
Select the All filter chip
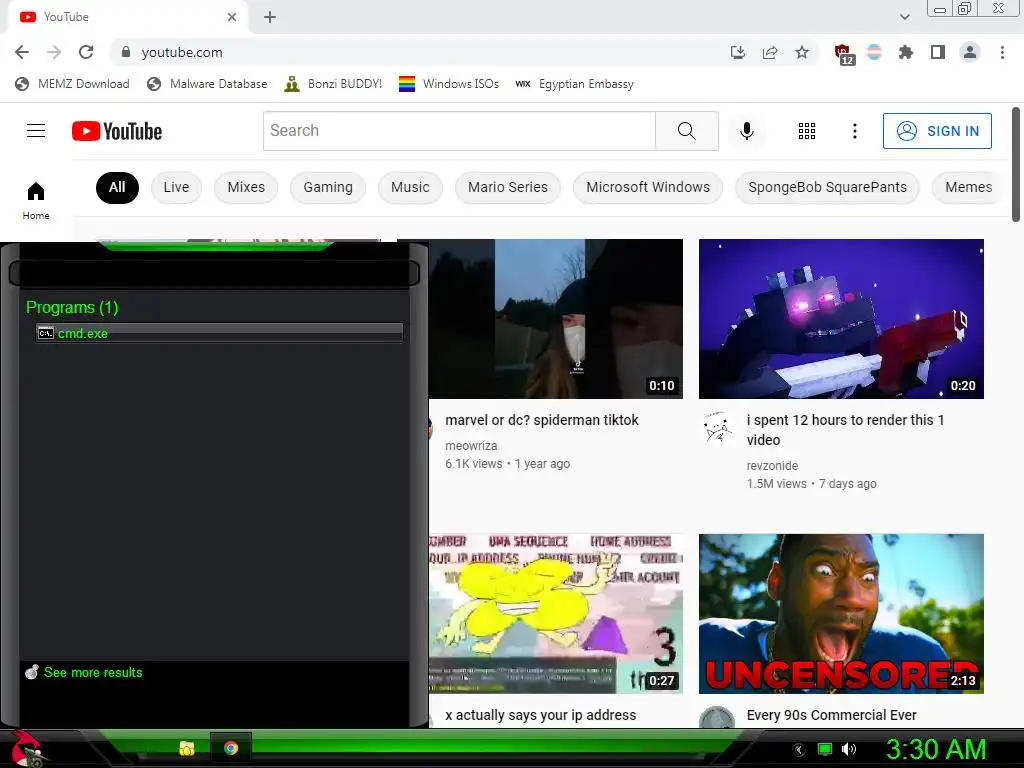point(117,187)
